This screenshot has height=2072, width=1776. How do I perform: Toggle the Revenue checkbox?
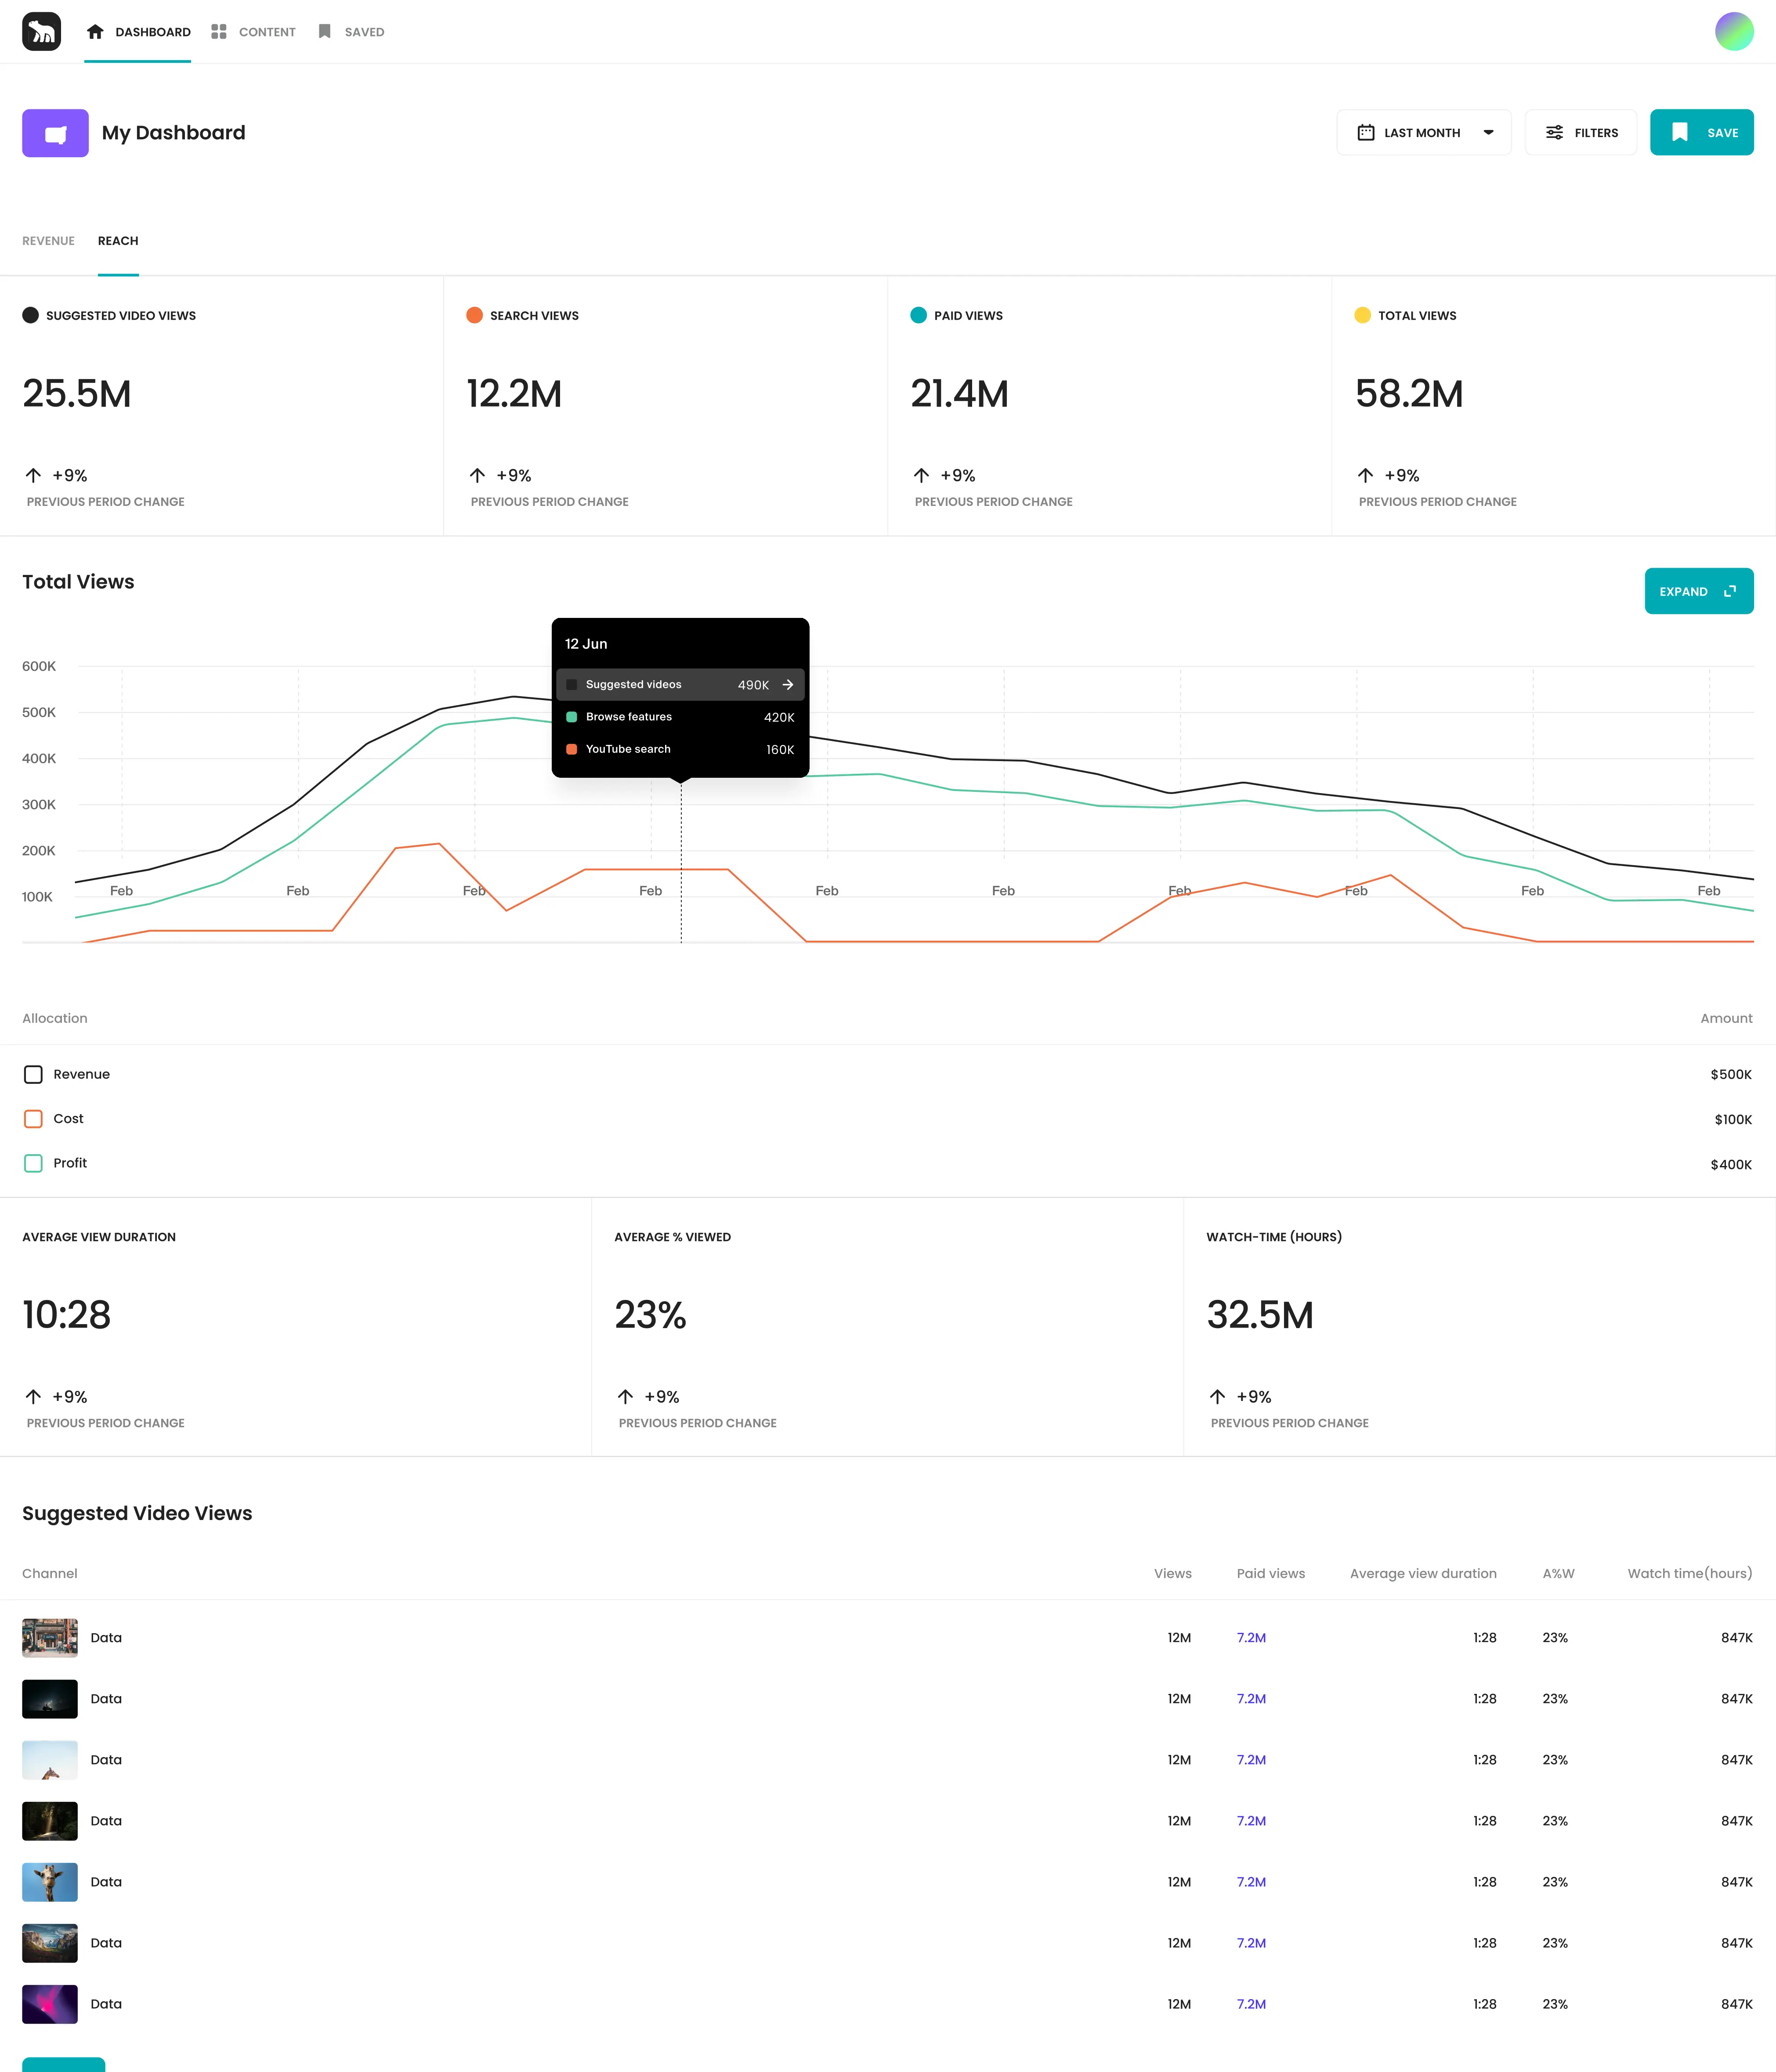coord(33,1074)
